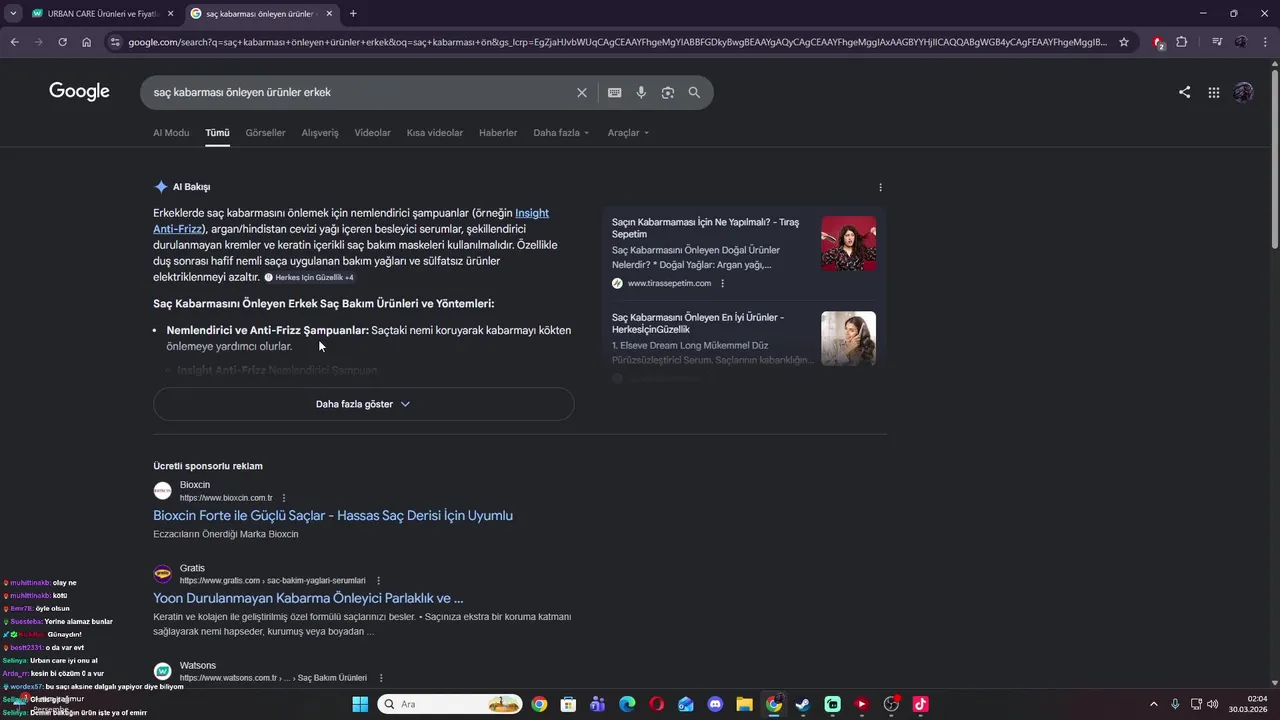1280x720 pixels.
Task: Open the options menu for Bioxcin ad
Action: click(x=284, y=498)
